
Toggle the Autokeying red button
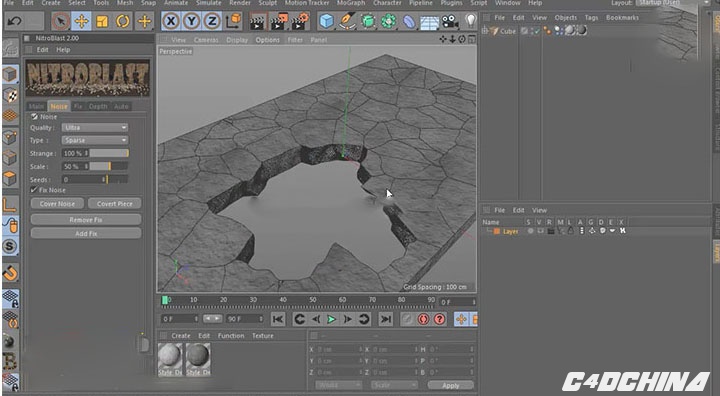[423, 319]
